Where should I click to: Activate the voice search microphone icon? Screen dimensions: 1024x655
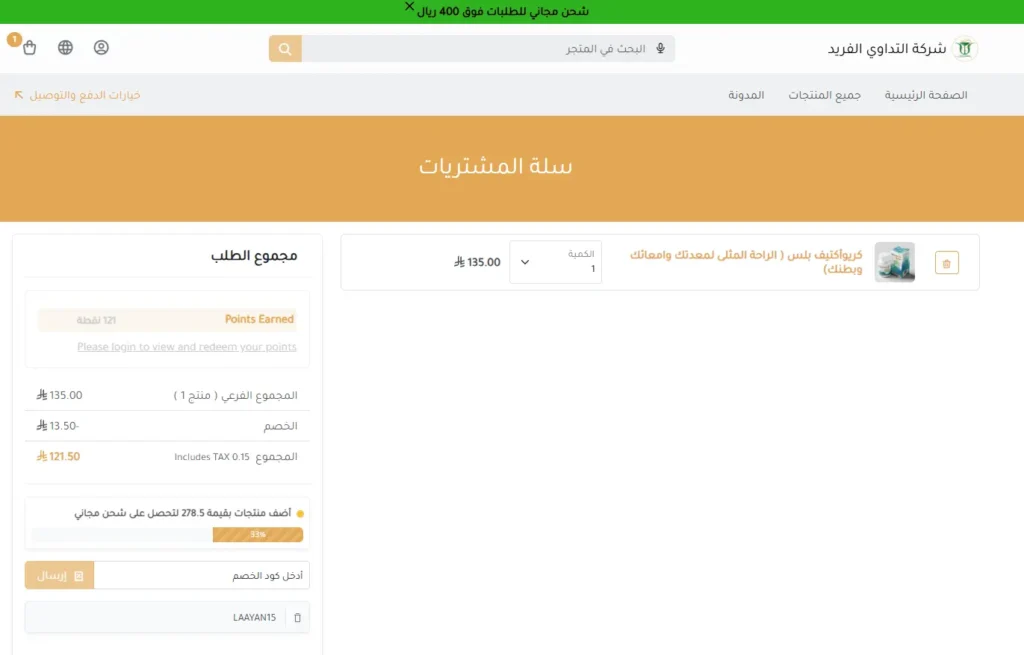click(x=661, y=48)
